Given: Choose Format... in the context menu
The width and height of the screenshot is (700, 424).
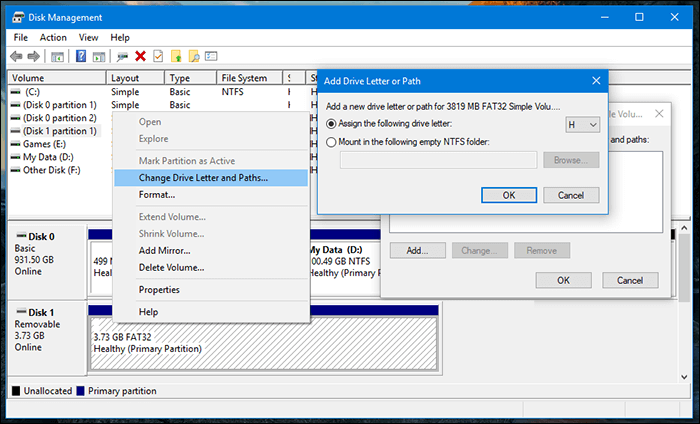Looking at the screenshot, I should [157, 195].
